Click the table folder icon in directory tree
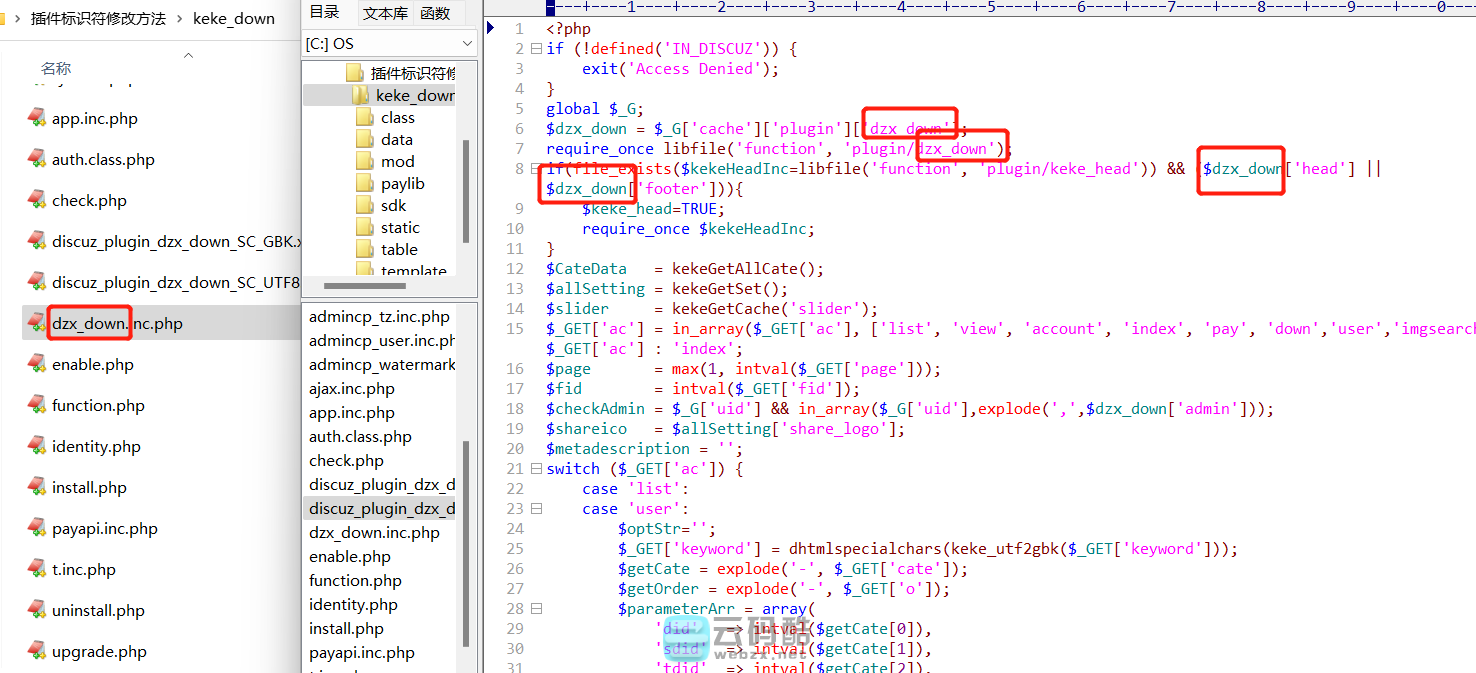The image size is (1476, 673). [x=365, y=250]
